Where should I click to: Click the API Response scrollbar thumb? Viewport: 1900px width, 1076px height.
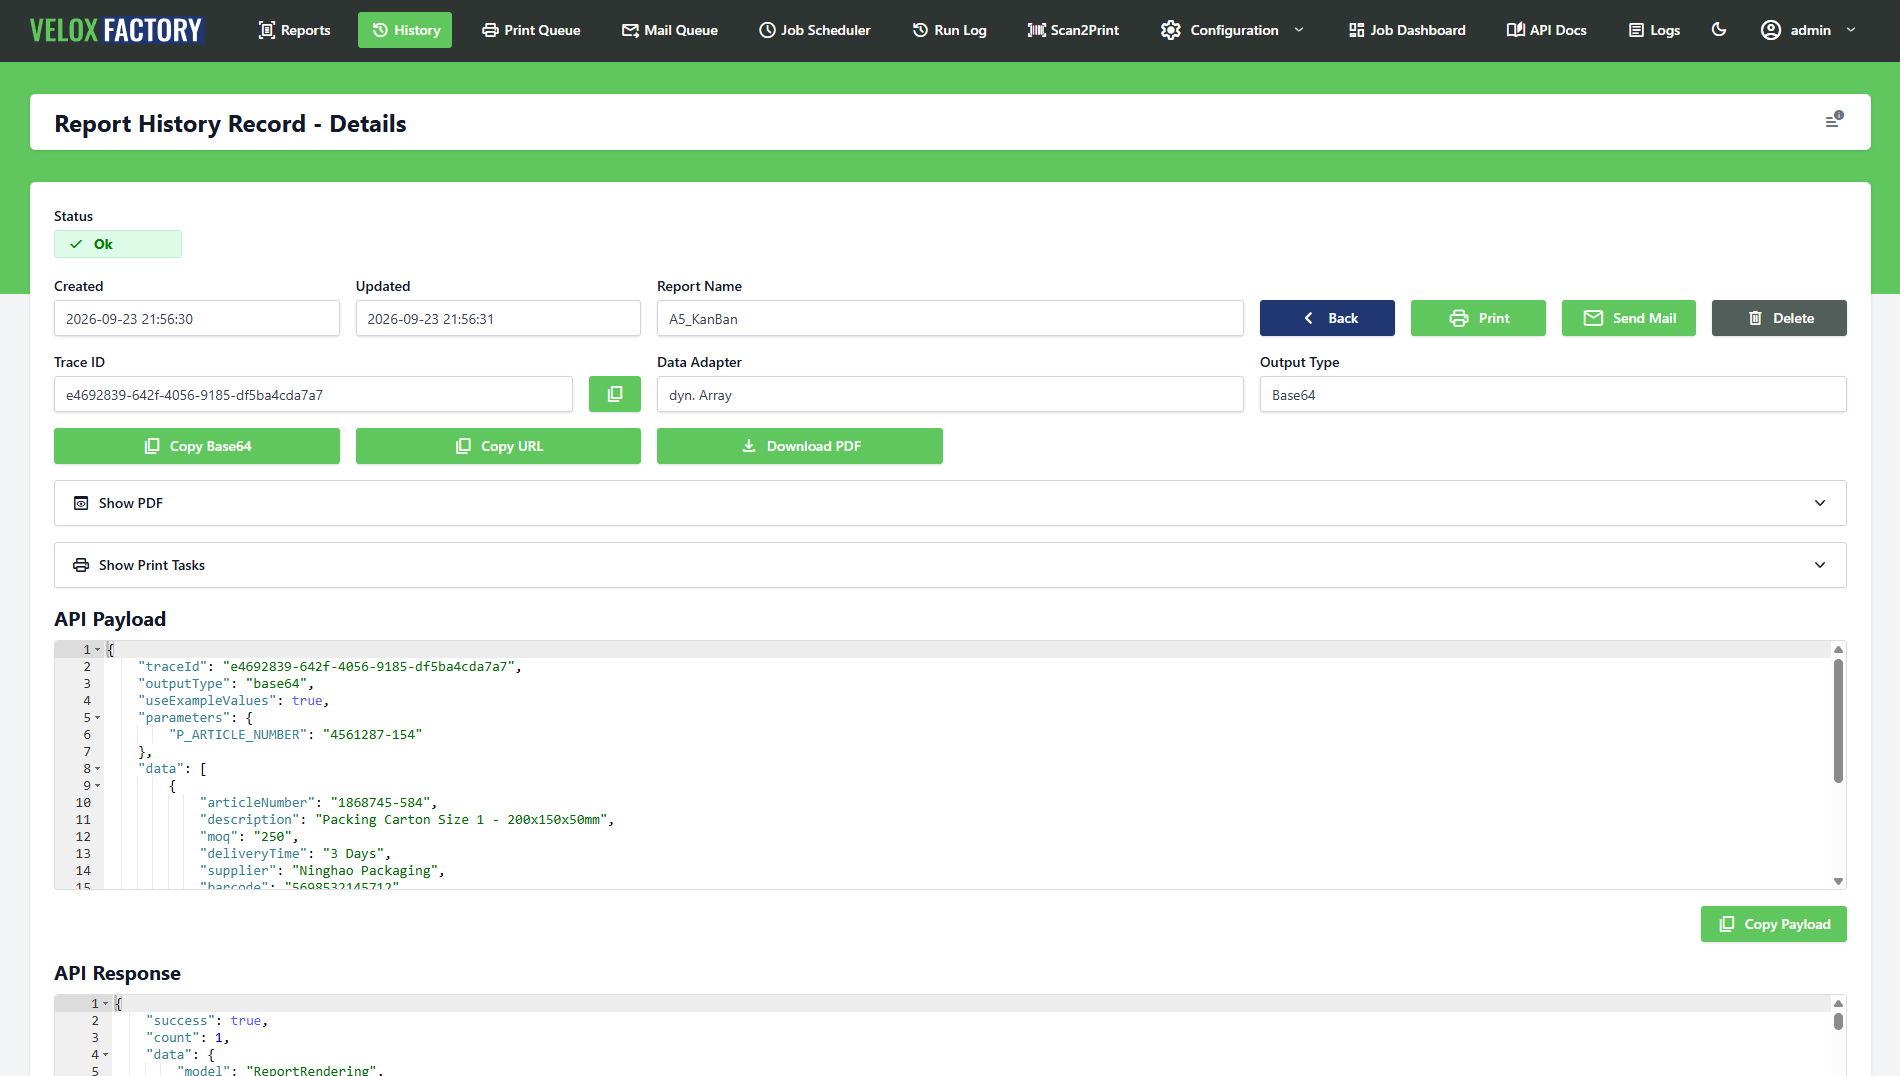tap(1838, 1021)
